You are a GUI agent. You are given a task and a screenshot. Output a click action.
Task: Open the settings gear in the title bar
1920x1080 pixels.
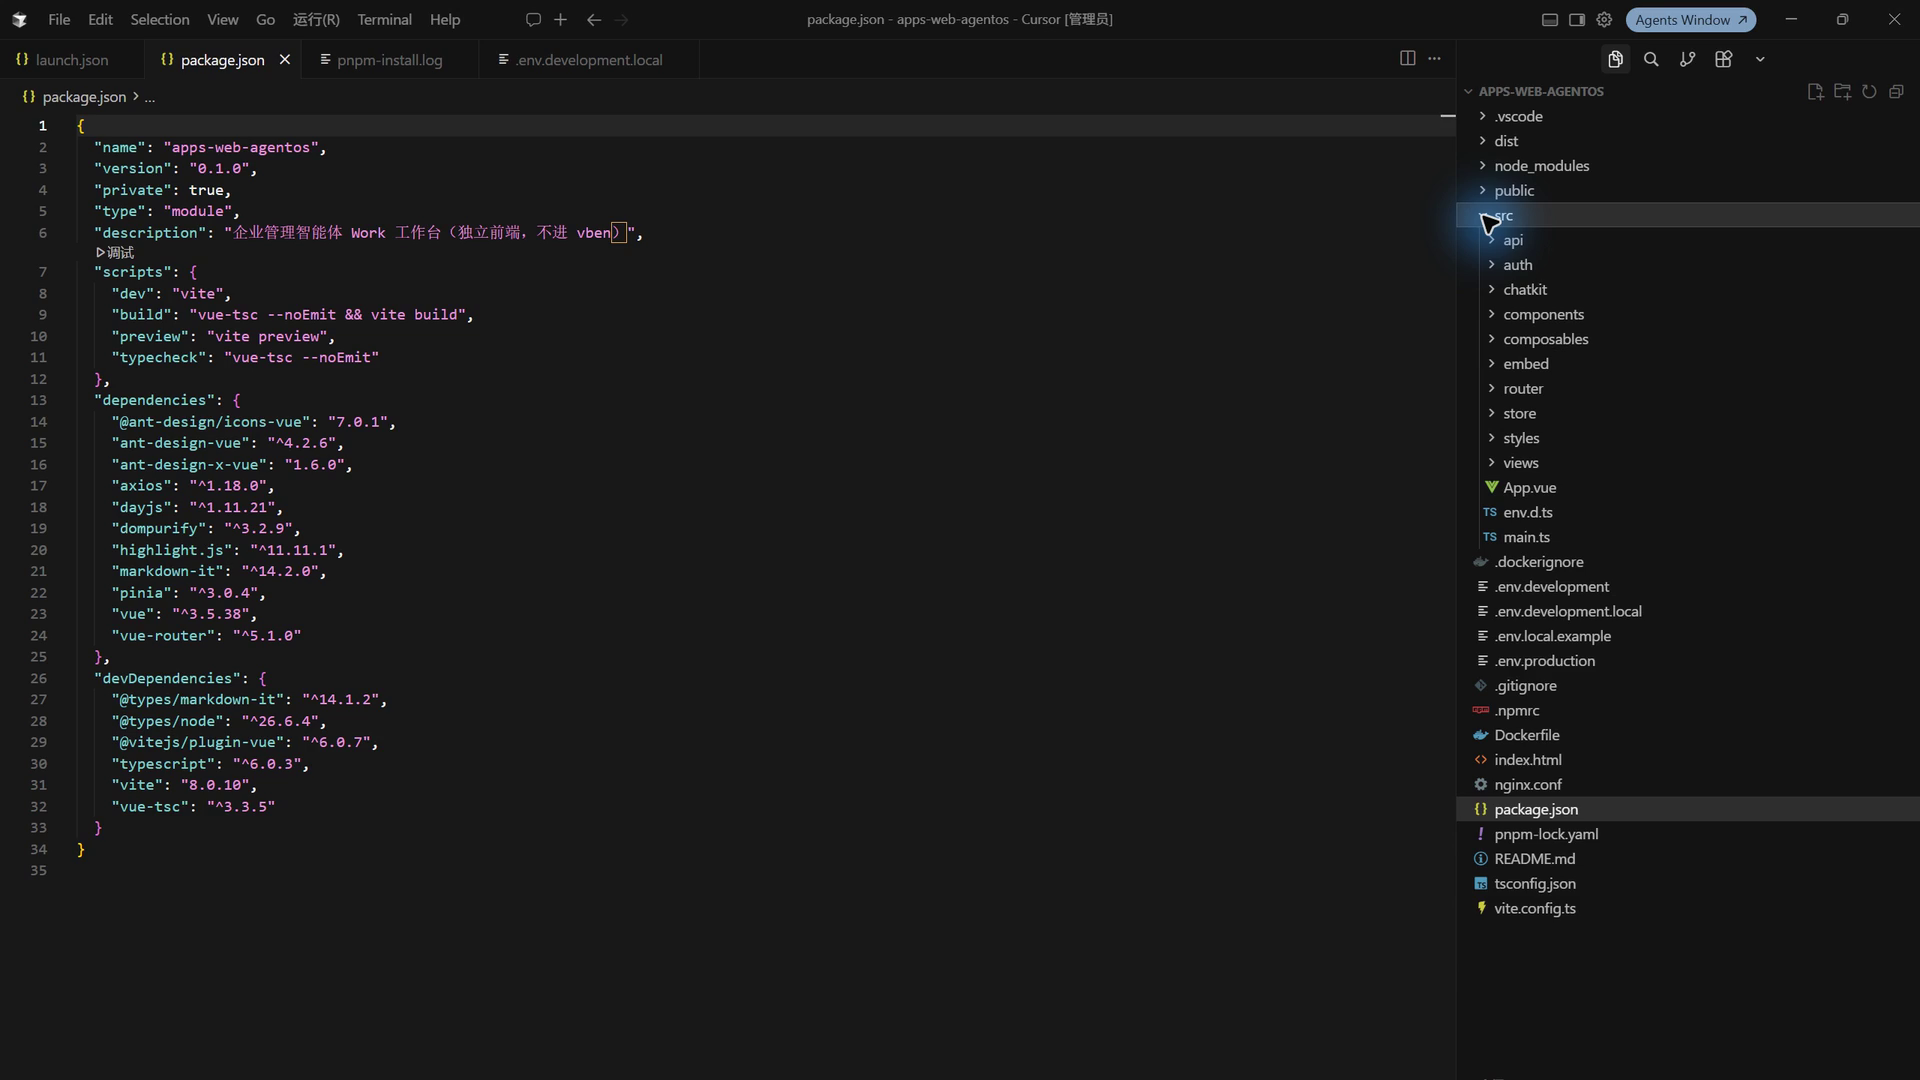pyautogui.click(x=1604, y=20)
